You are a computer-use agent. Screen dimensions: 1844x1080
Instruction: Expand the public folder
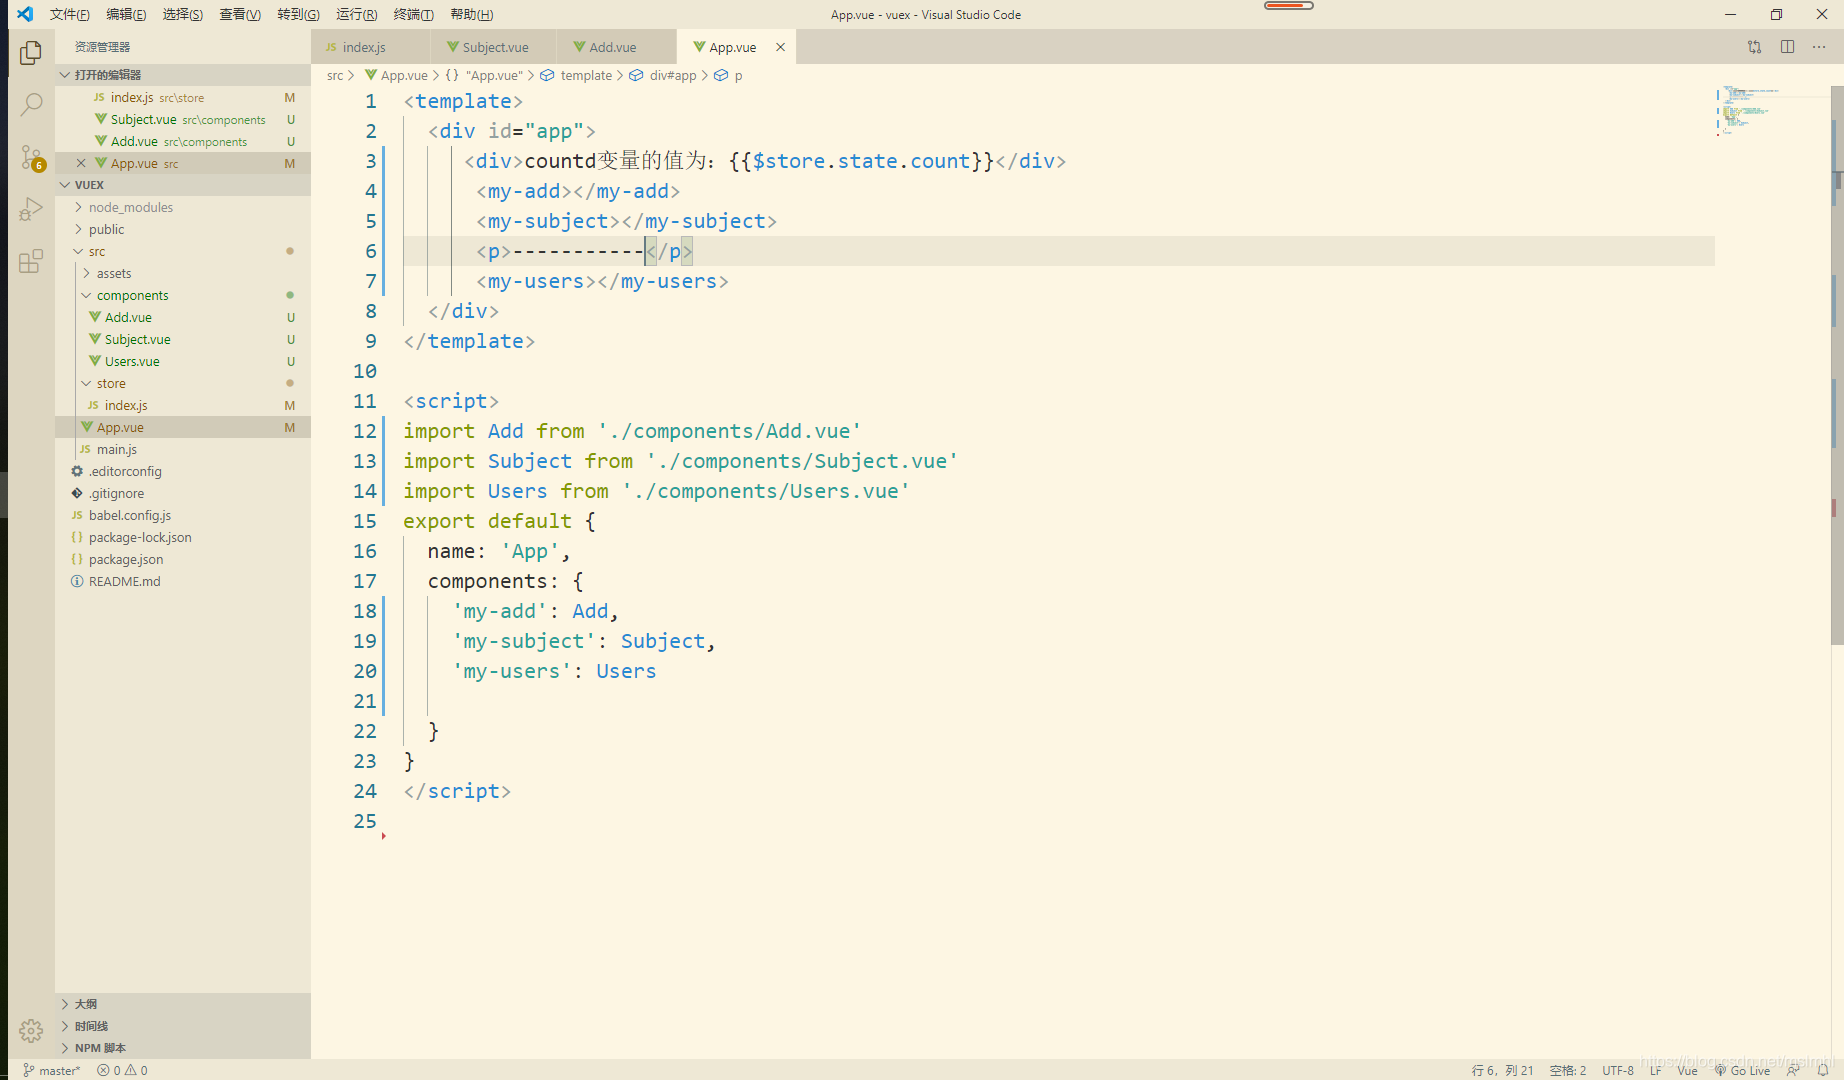183,229
